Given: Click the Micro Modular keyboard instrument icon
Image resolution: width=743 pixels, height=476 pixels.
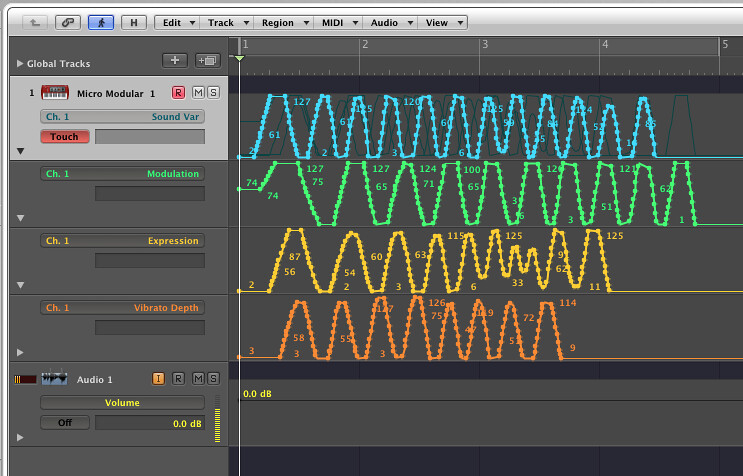Looking at the screenshot, I should pos(55,93).
